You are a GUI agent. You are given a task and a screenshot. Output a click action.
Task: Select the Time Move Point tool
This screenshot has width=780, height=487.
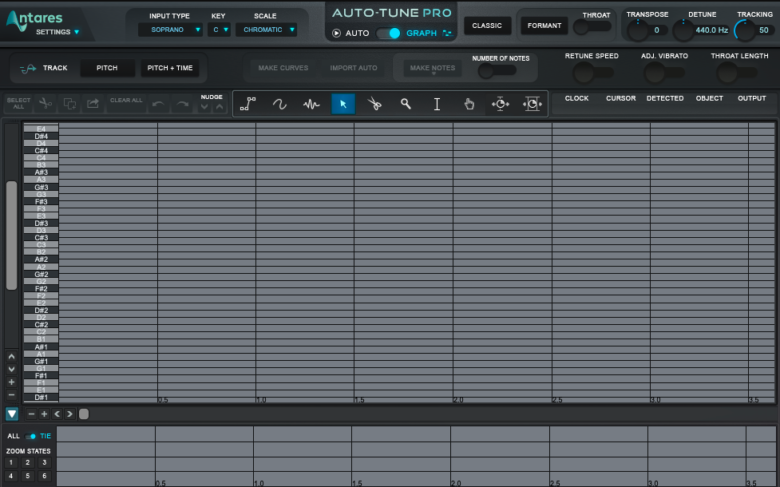click(500, 103)
